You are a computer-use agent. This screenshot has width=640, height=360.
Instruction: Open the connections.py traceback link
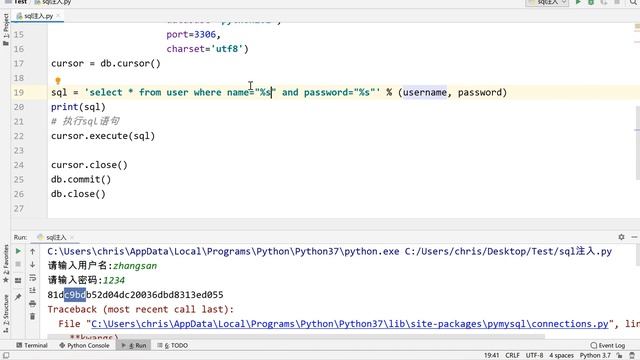pyautogui.click(x=350, y=324)
